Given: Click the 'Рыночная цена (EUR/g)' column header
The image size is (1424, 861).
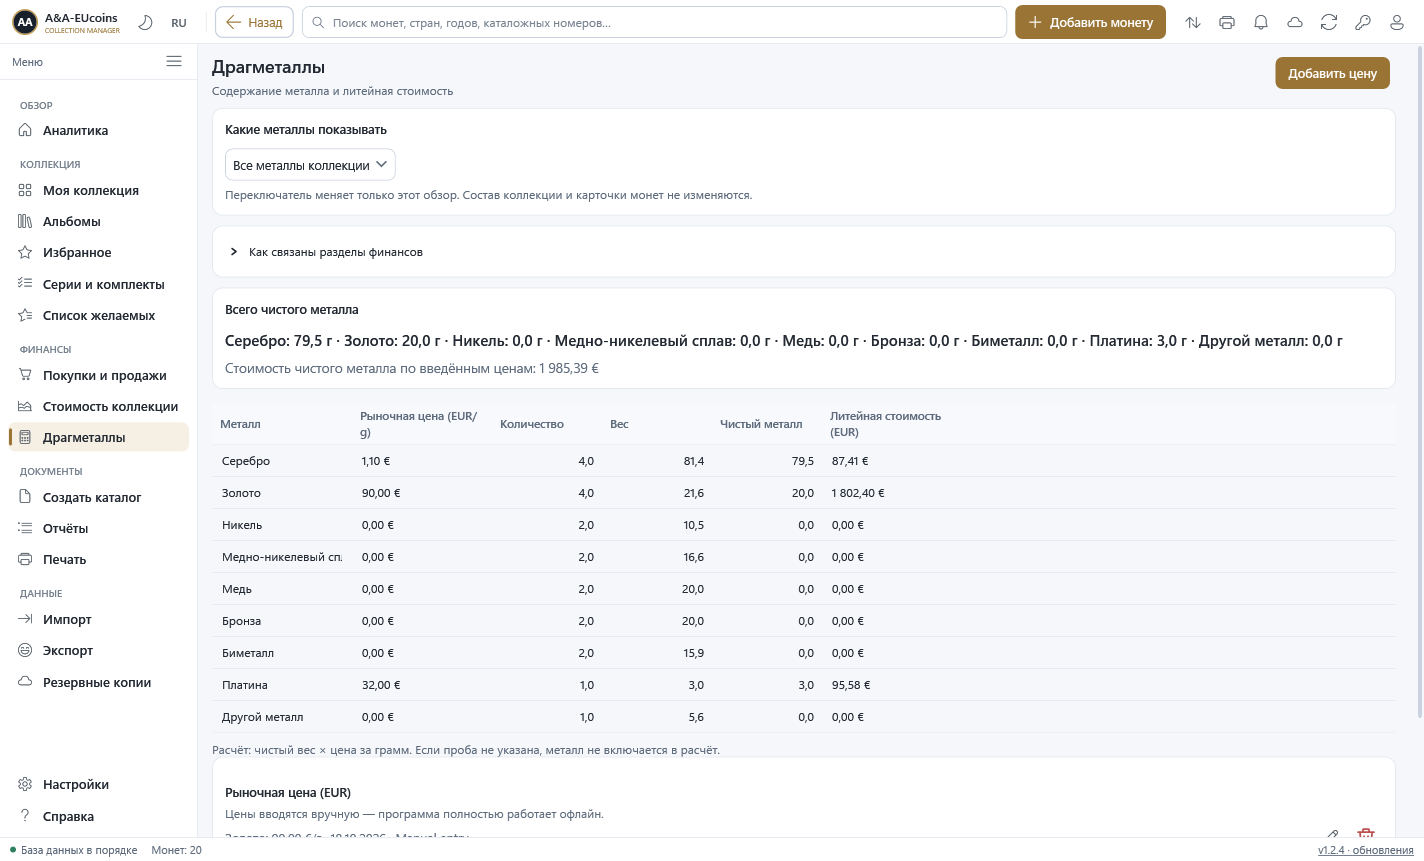Looking at the screenshot, I should click(x=419, y=424).
